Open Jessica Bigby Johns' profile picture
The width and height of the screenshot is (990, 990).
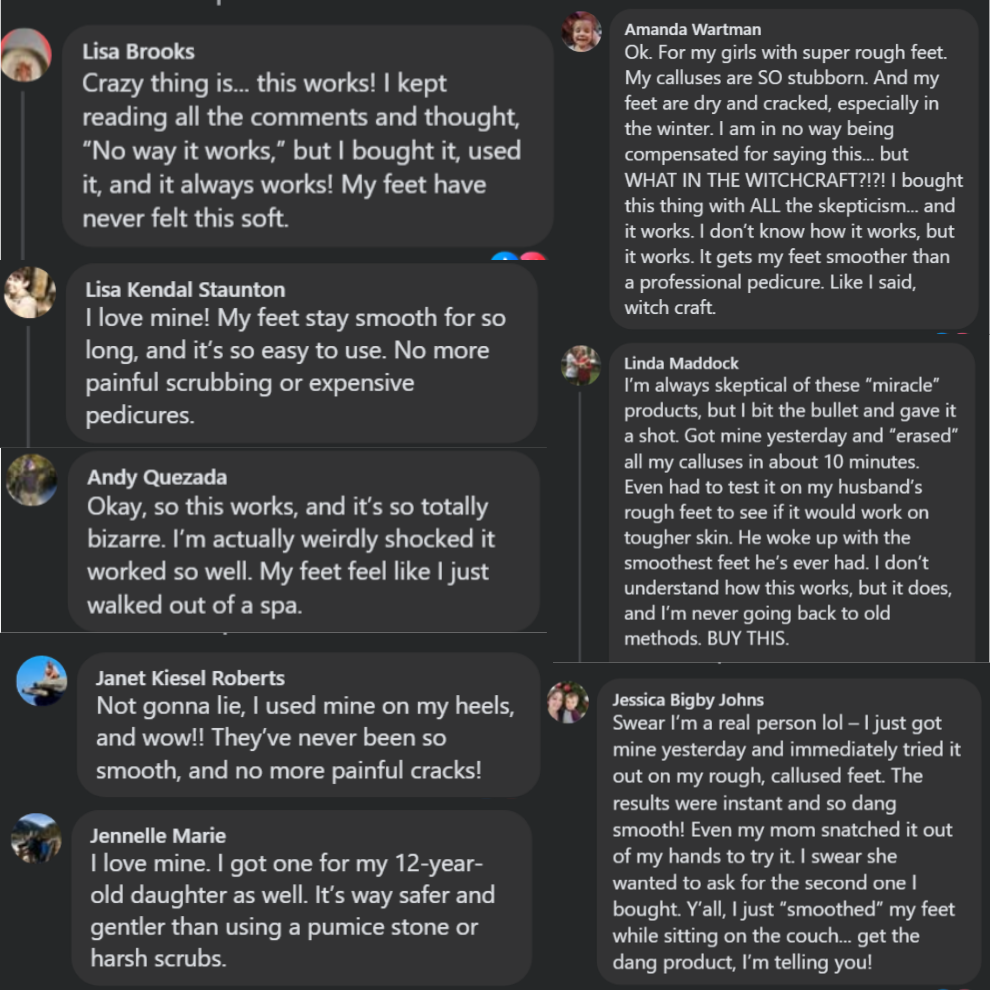tap(568, 702)
